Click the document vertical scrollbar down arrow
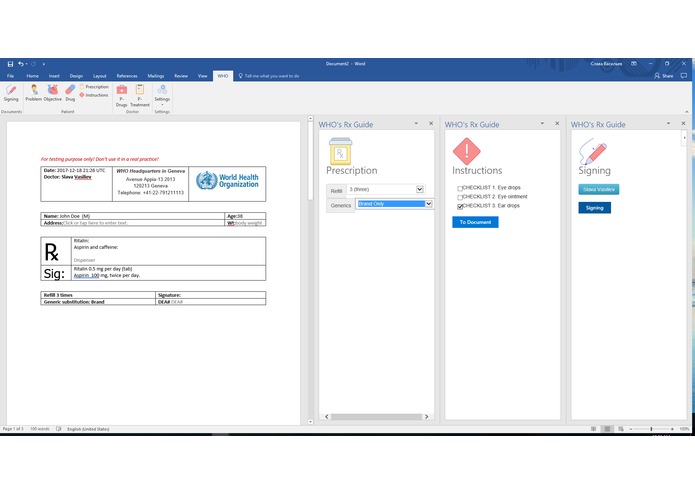 point(310,422)
